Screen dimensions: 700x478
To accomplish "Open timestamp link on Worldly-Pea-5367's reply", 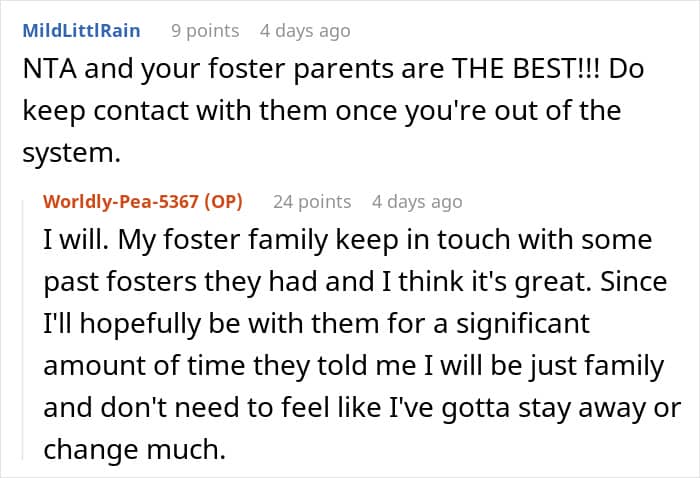I will click(x=417, y=202).
